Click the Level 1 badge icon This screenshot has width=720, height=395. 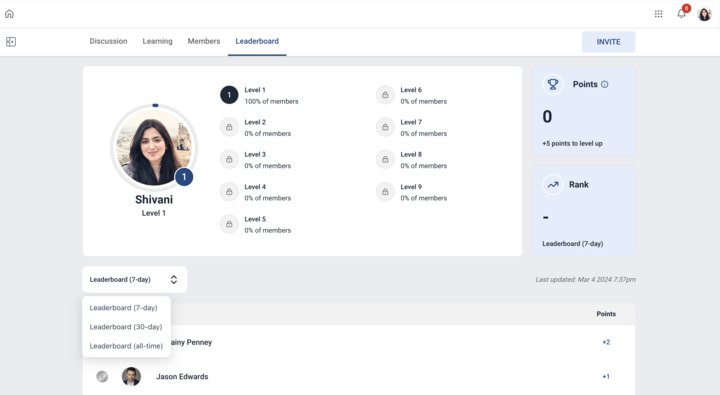(x=229, y=95)
